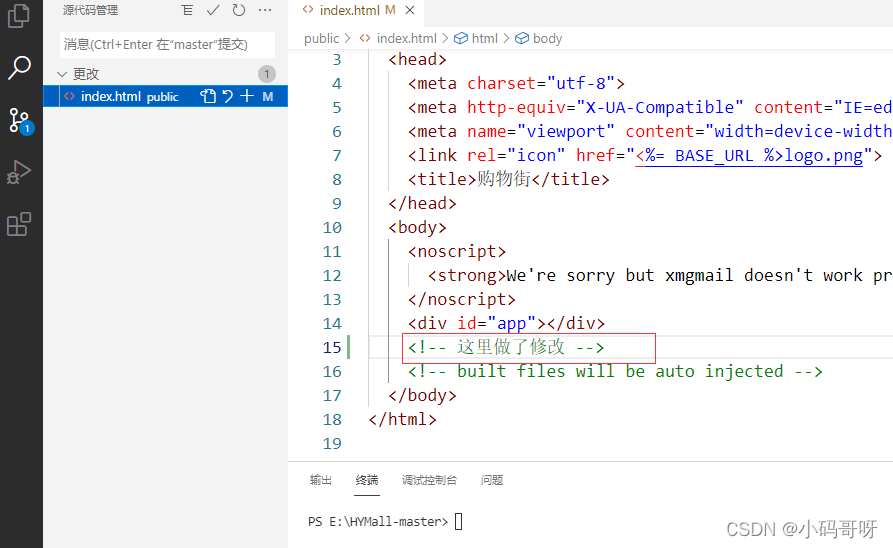
Task: Discard changes to index.html
Action: 228,96
